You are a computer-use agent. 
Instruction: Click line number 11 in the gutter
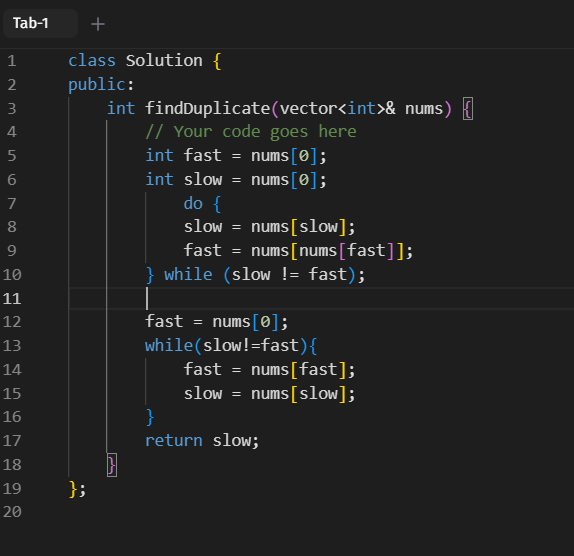[x=12, y=299]
